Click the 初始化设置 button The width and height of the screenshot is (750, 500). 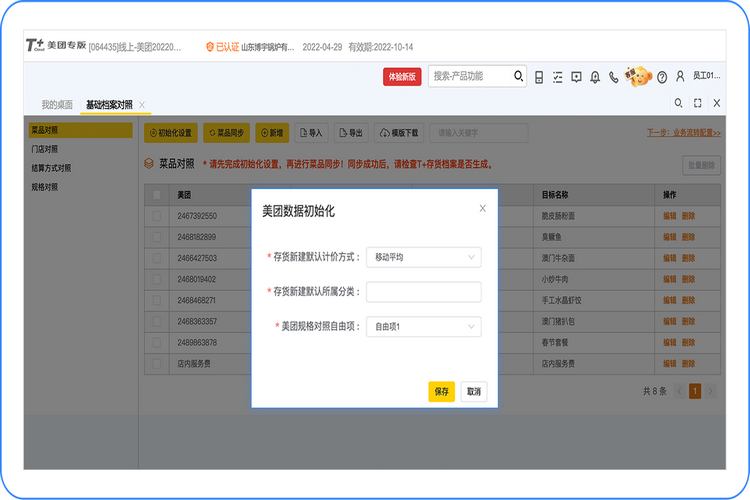[171, 133]
